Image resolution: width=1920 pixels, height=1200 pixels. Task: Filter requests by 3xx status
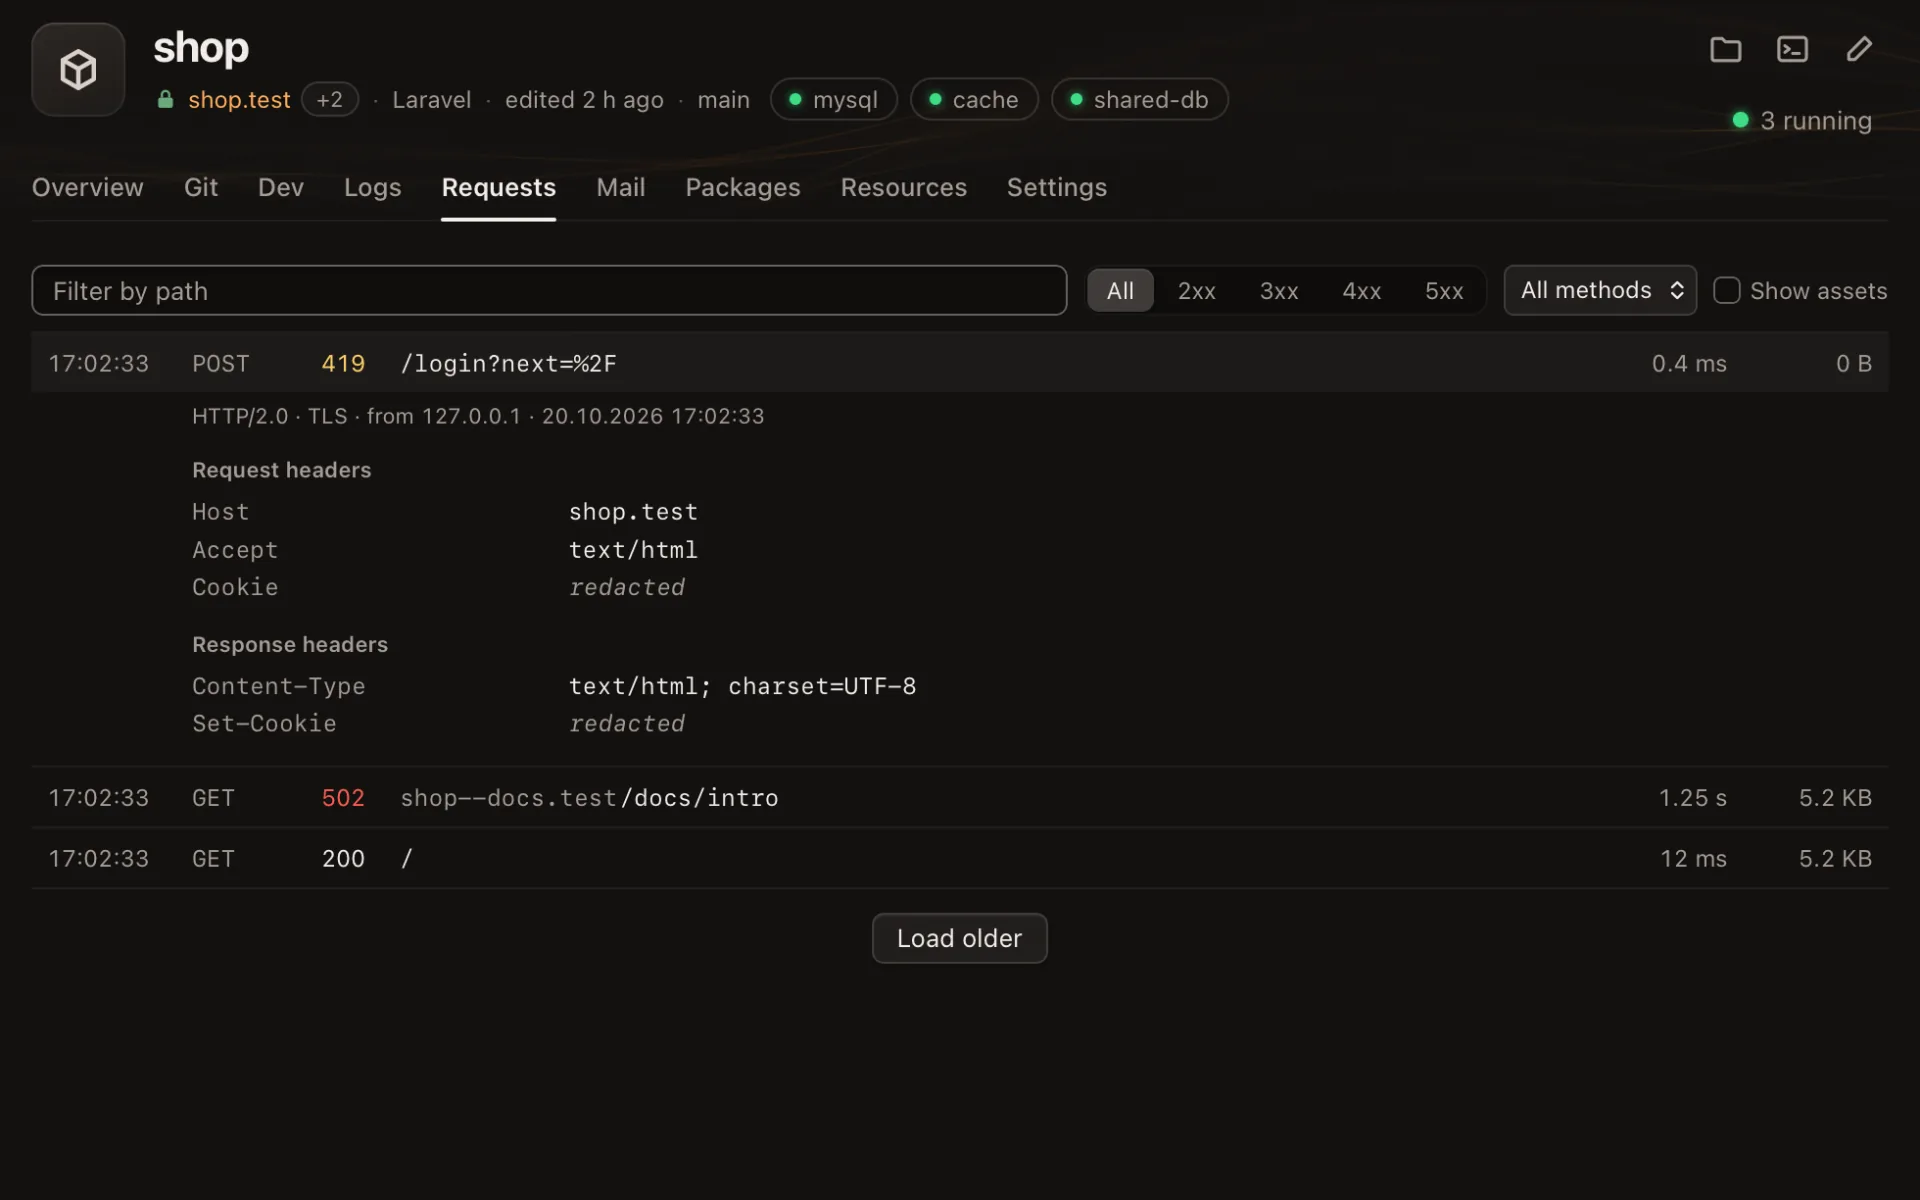pyautogui.click(x=1279, y=291)
